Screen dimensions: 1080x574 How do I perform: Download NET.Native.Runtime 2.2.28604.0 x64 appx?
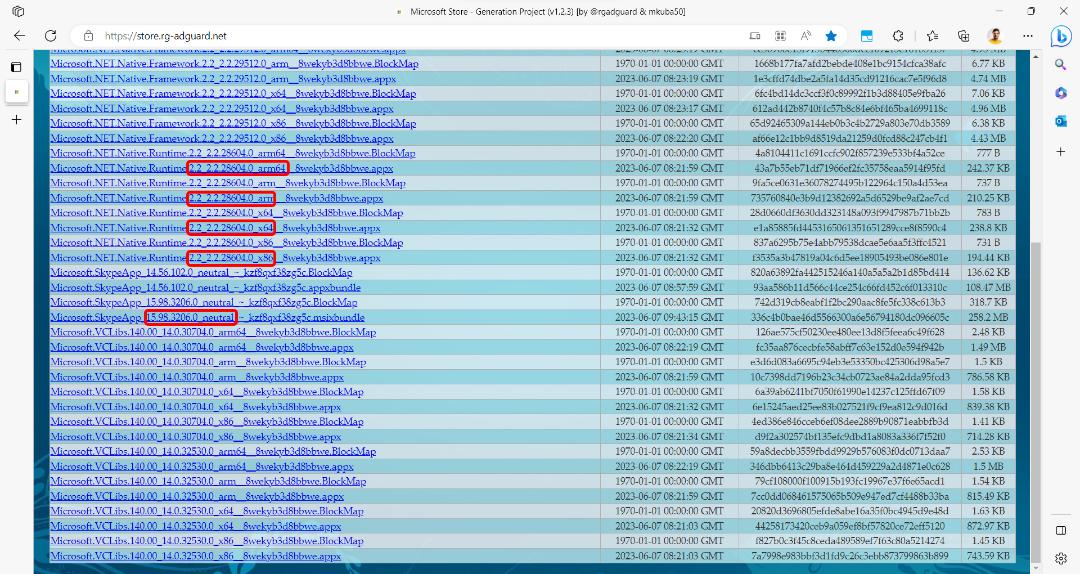pyautogui.click(x=215, y=227)
